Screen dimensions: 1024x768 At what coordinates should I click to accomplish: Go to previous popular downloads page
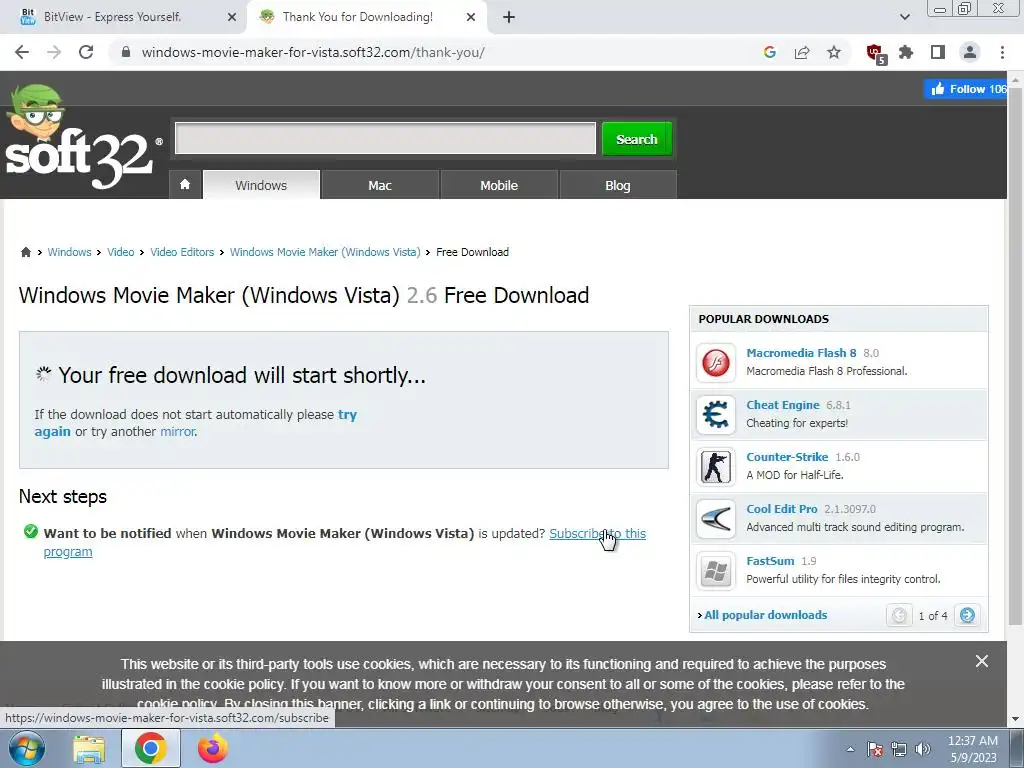[899, 615]
